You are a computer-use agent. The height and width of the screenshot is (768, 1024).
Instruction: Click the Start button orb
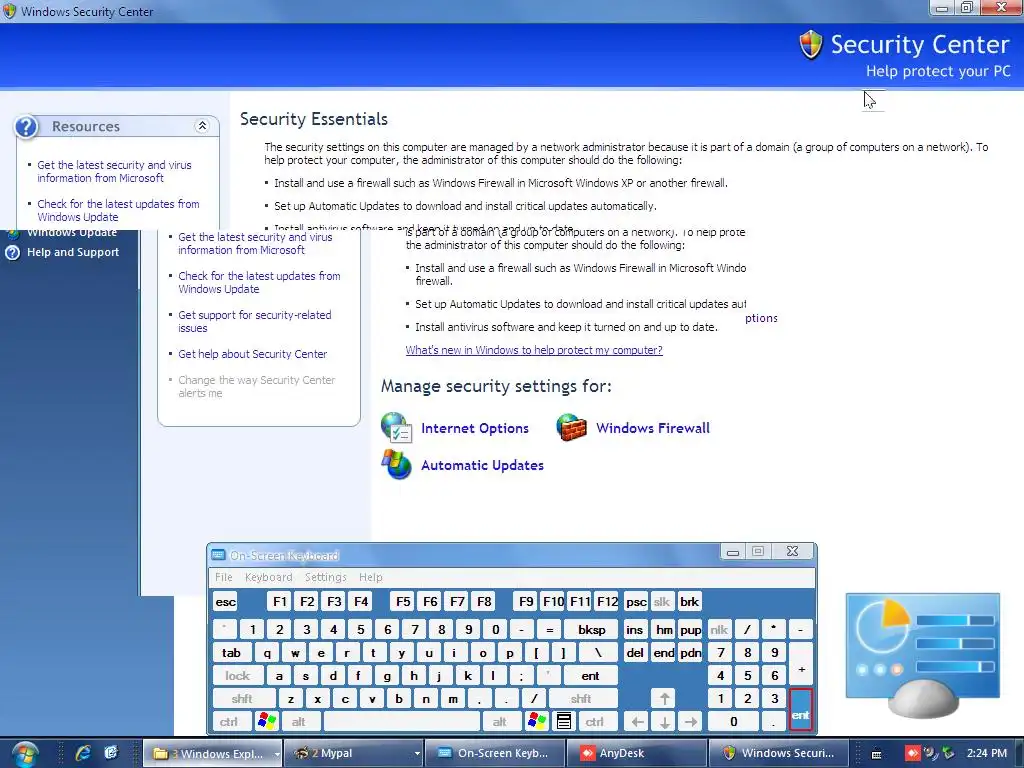(x=24, y=754)
